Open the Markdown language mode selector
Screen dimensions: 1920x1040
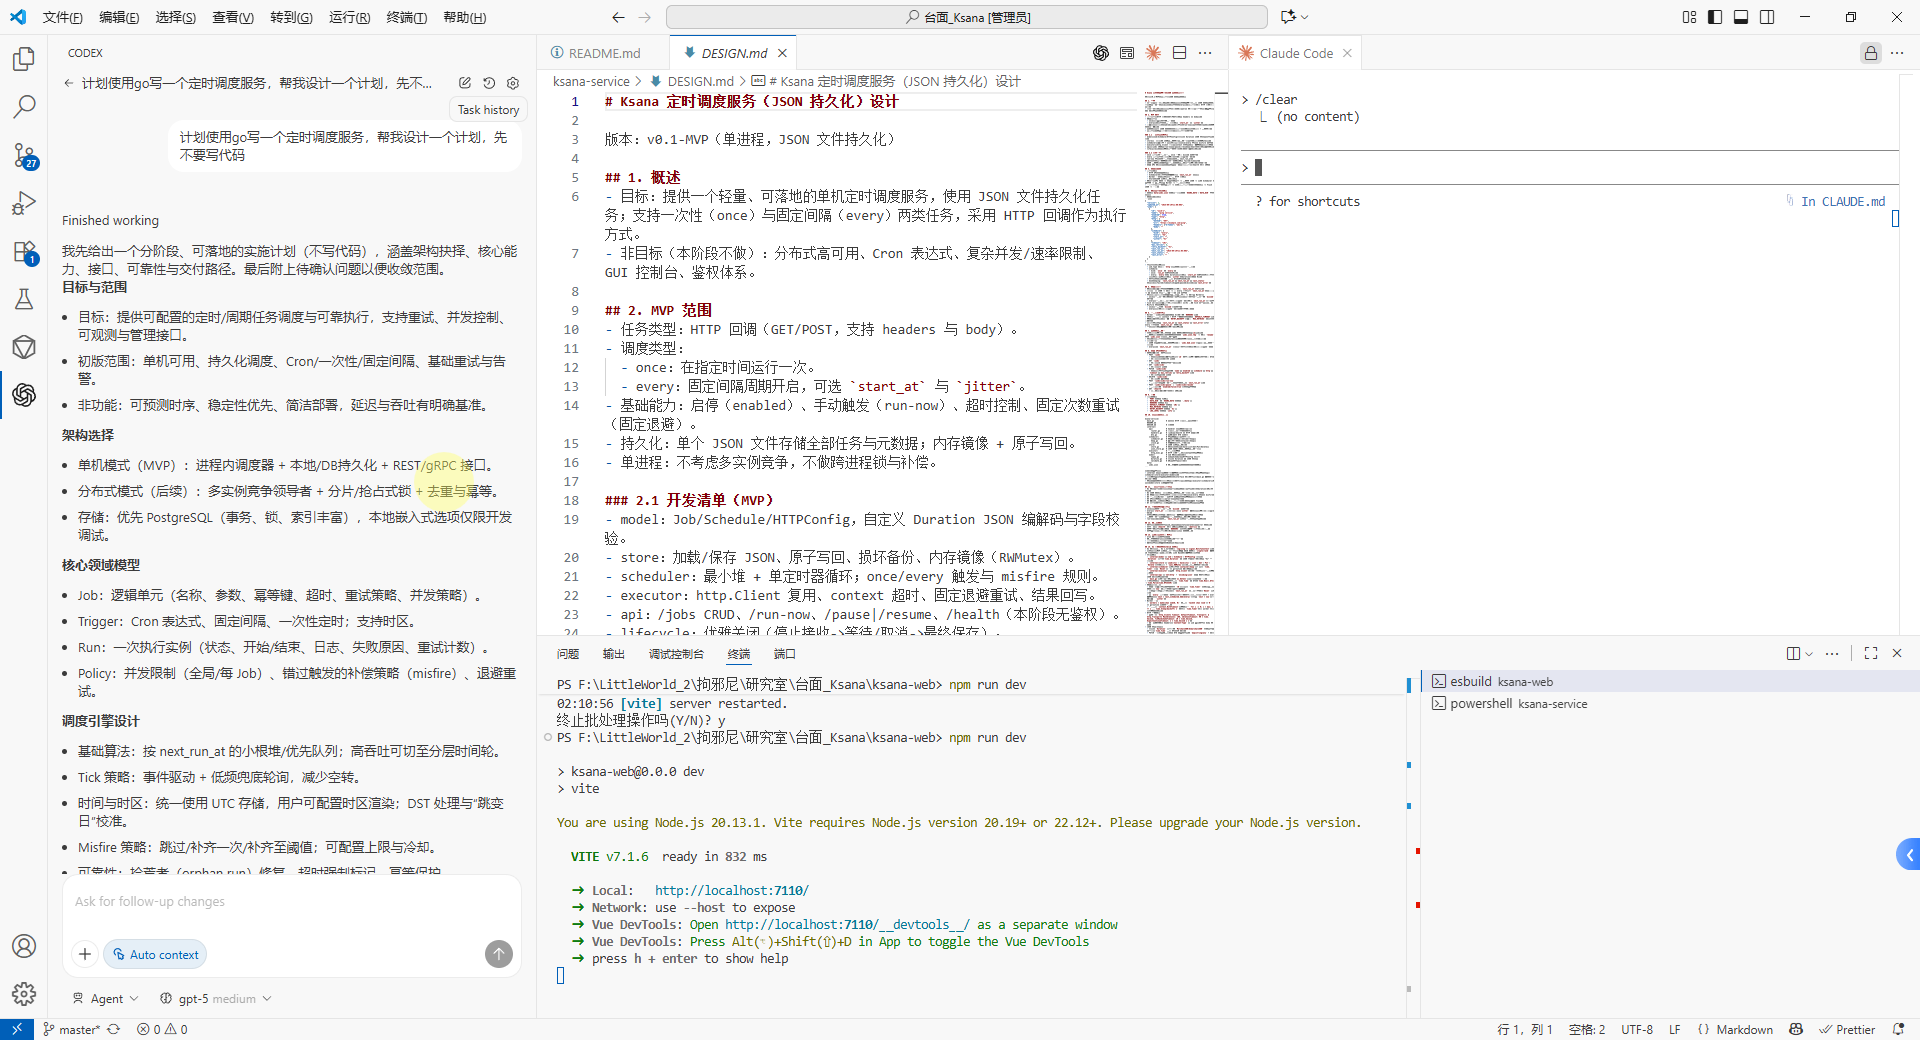[x=1744, y=1029]
